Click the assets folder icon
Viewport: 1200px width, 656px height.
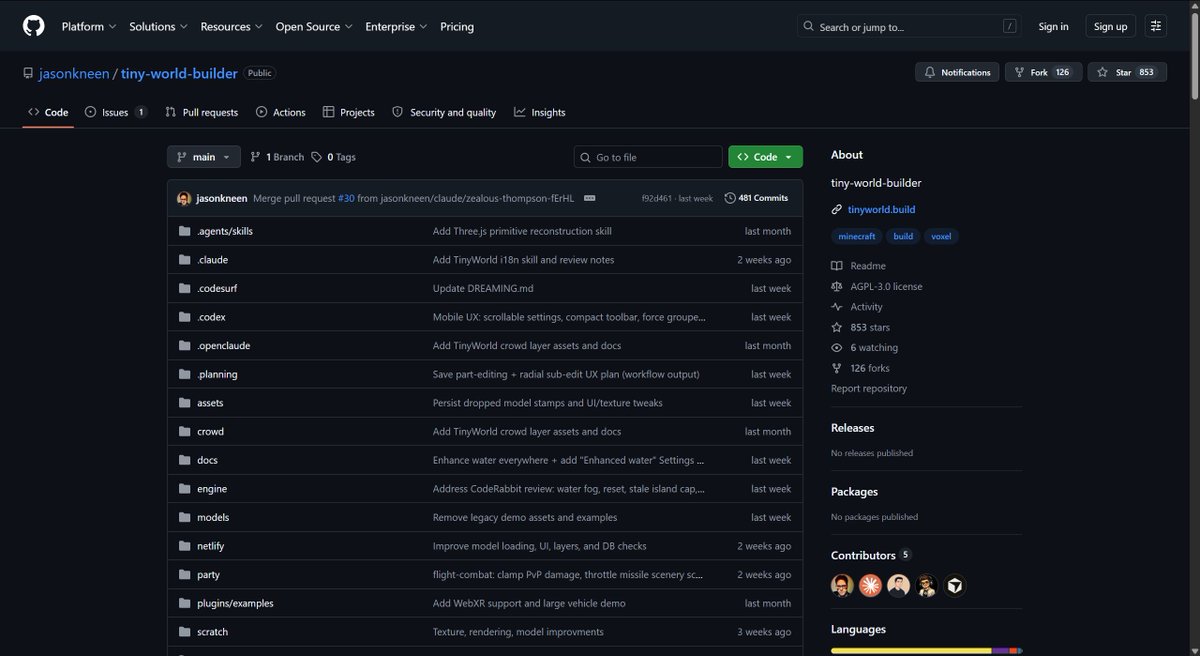(x=184, y=403)
